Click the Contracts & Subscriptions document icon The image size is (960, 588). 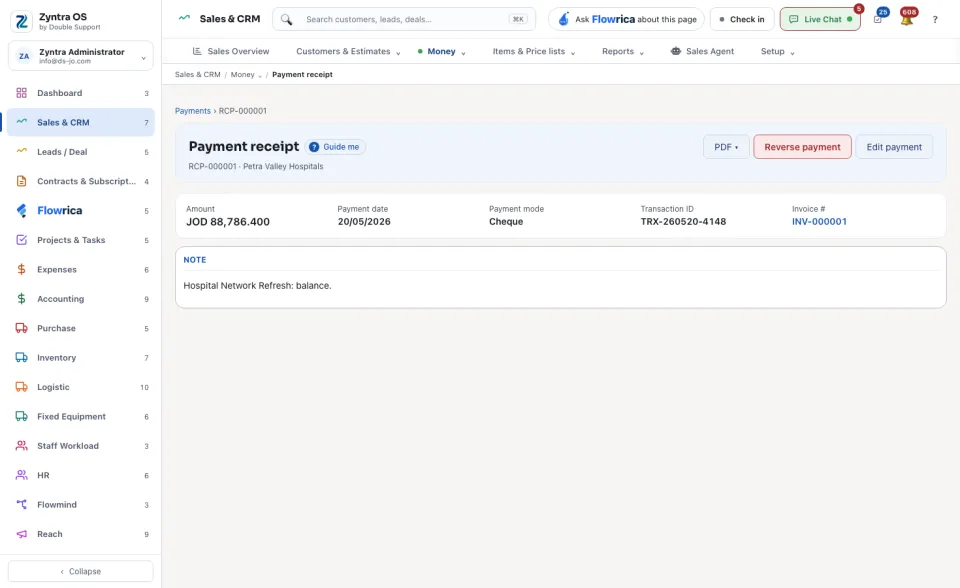21,181
